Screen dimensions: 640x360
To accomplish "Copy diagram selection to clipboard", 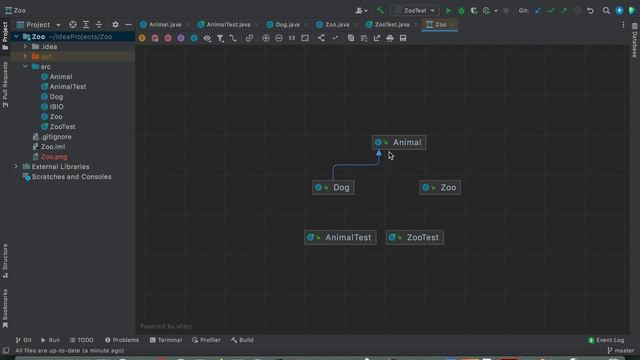I will [x=364, y=38].
